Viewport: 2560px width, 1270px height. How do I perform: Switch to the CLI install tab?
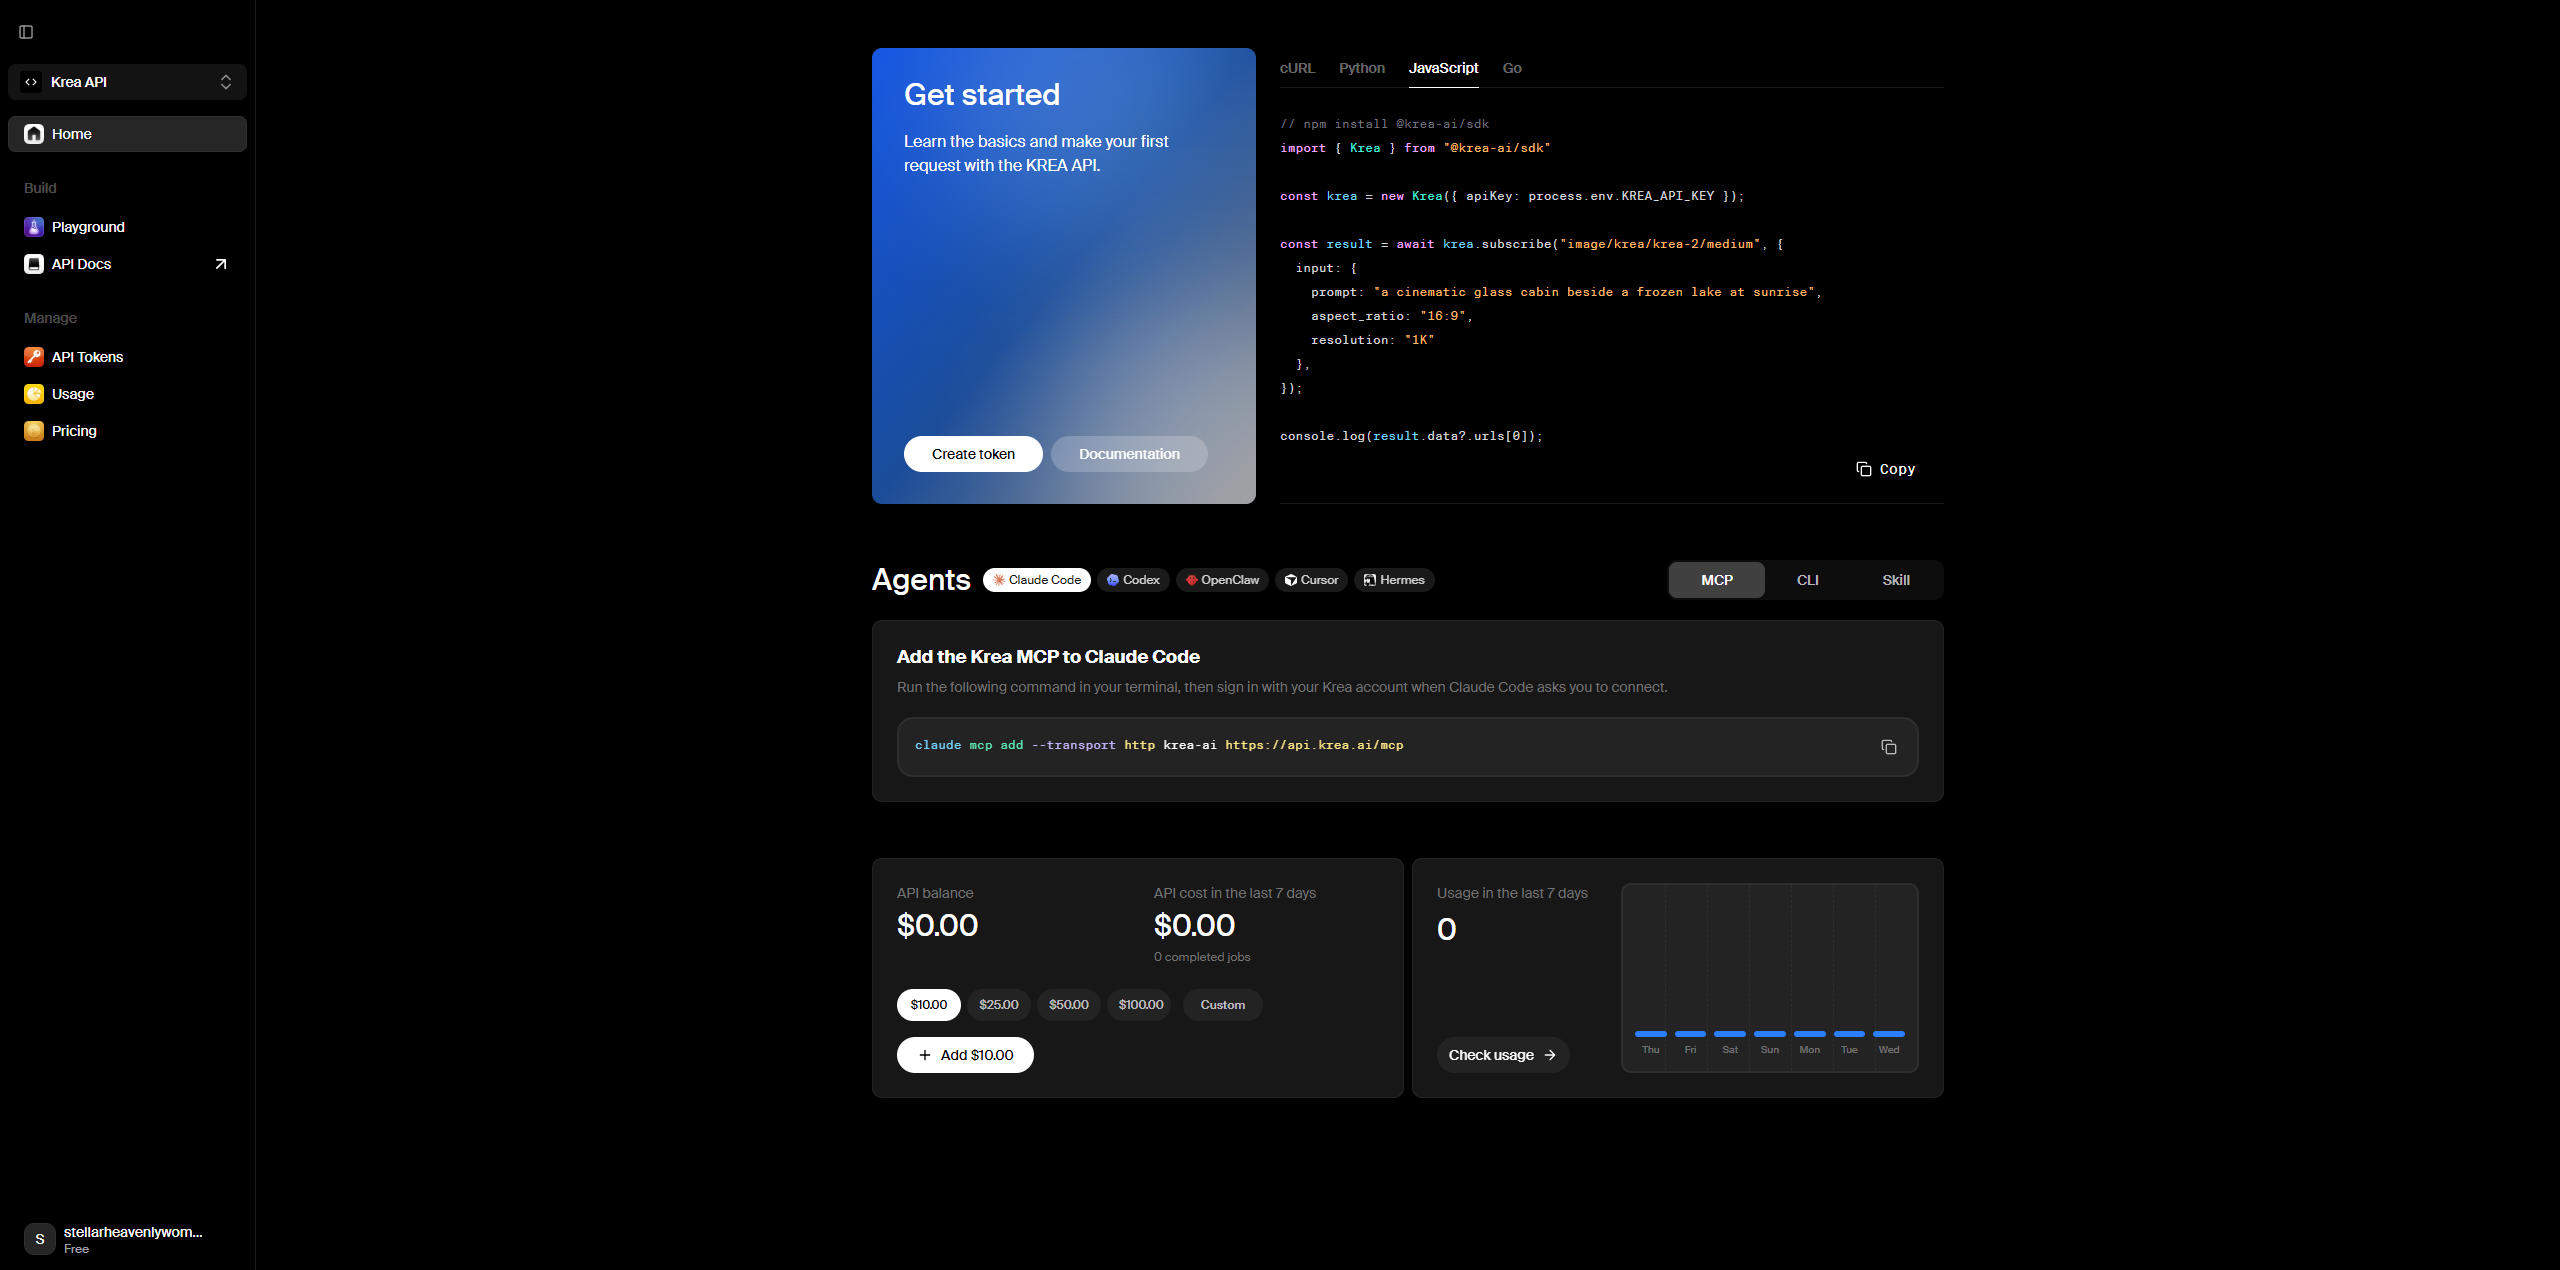coord(1807,580)
